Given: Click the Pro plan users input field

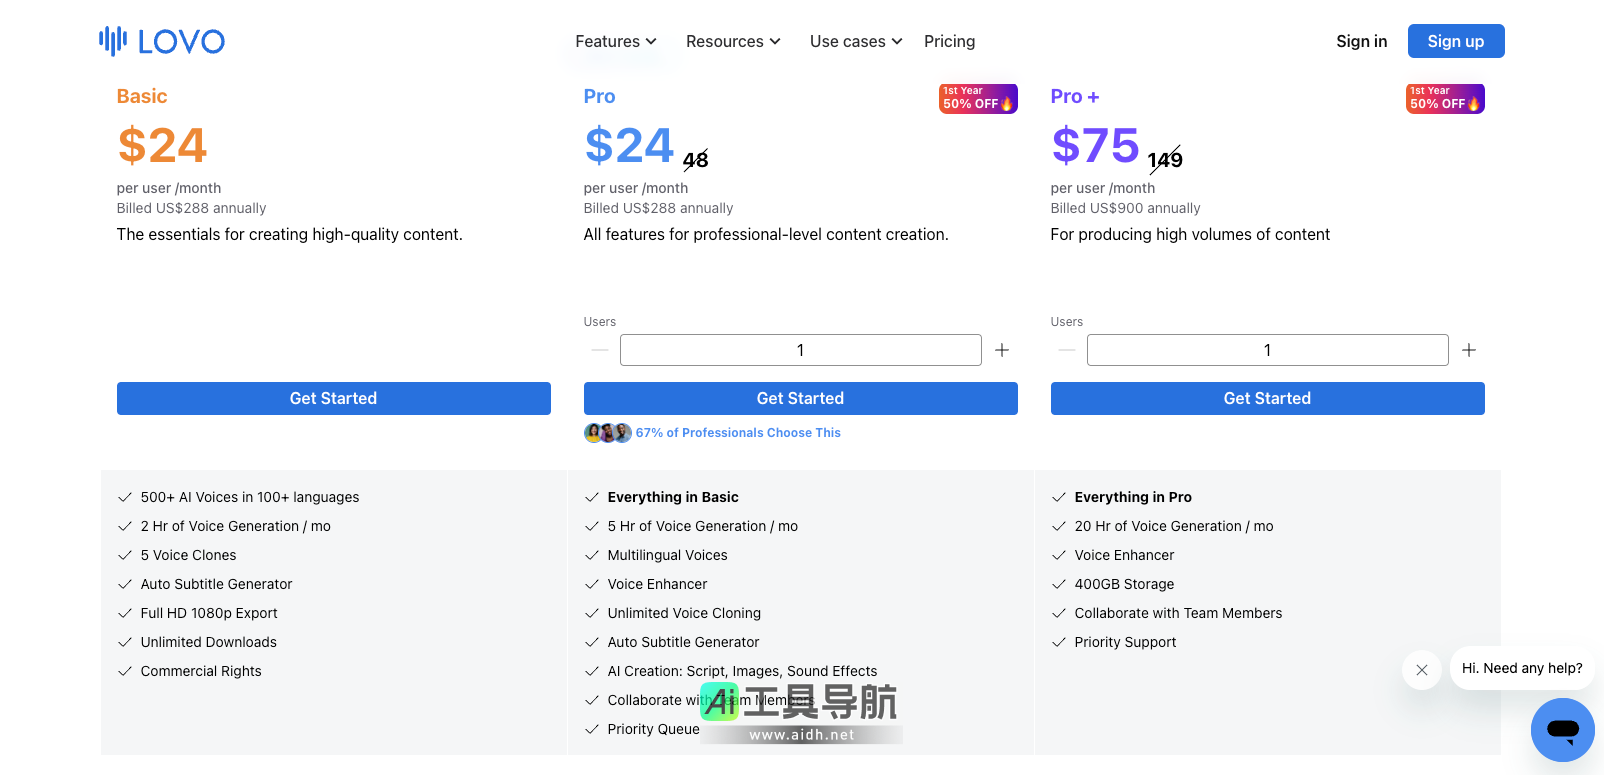Looking at the screenshot, I should pos(800,350).
